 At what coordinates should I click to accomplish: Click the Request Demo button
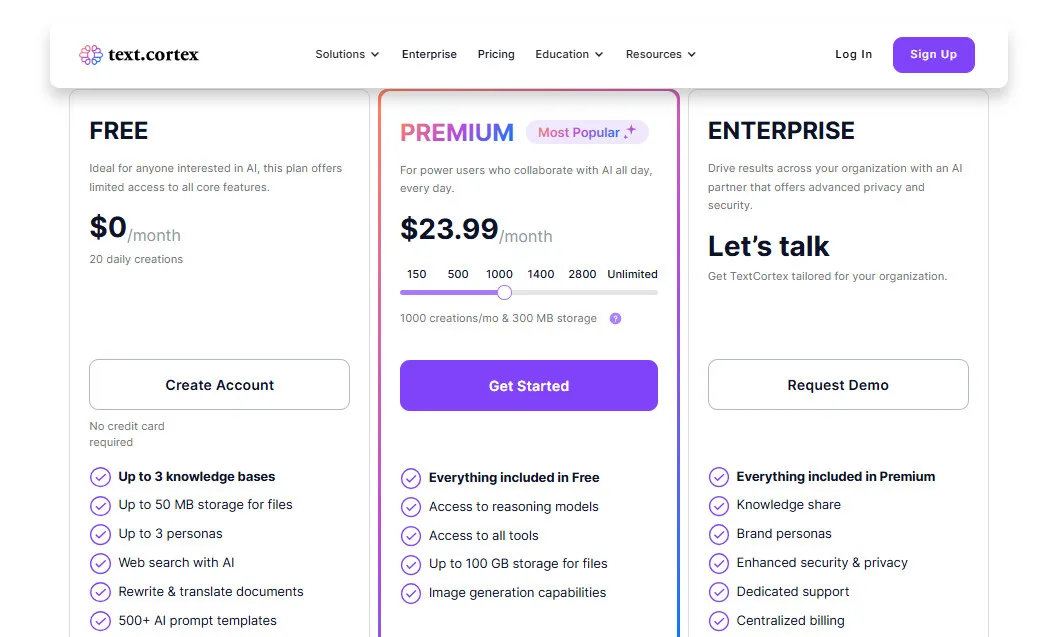click(838, 385)
